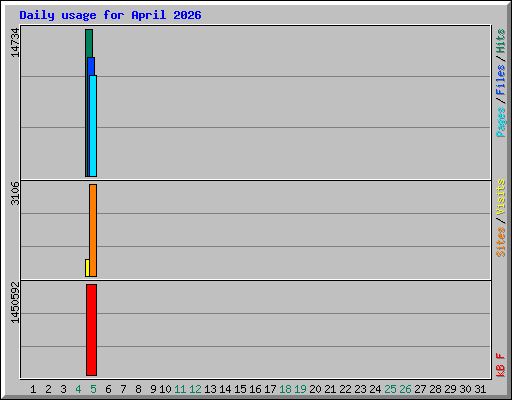The image size is (512, 400).
Task: Select green day 18 label
Action: (x=285, y=389)
